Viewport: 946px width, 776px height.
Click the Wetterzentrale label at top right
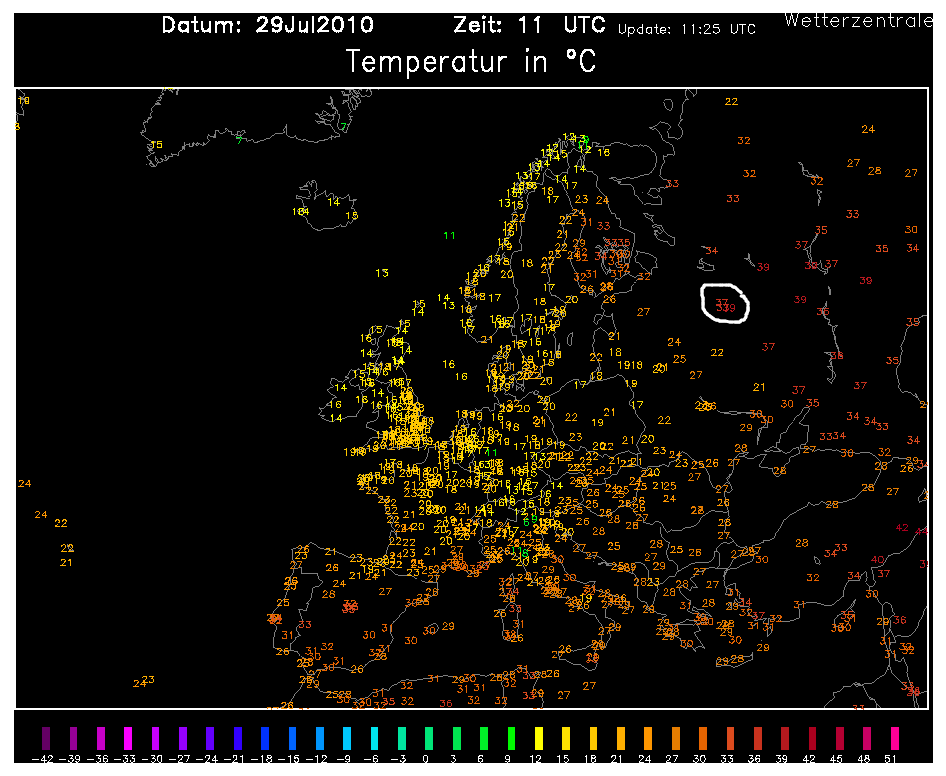tap(858, 21)
